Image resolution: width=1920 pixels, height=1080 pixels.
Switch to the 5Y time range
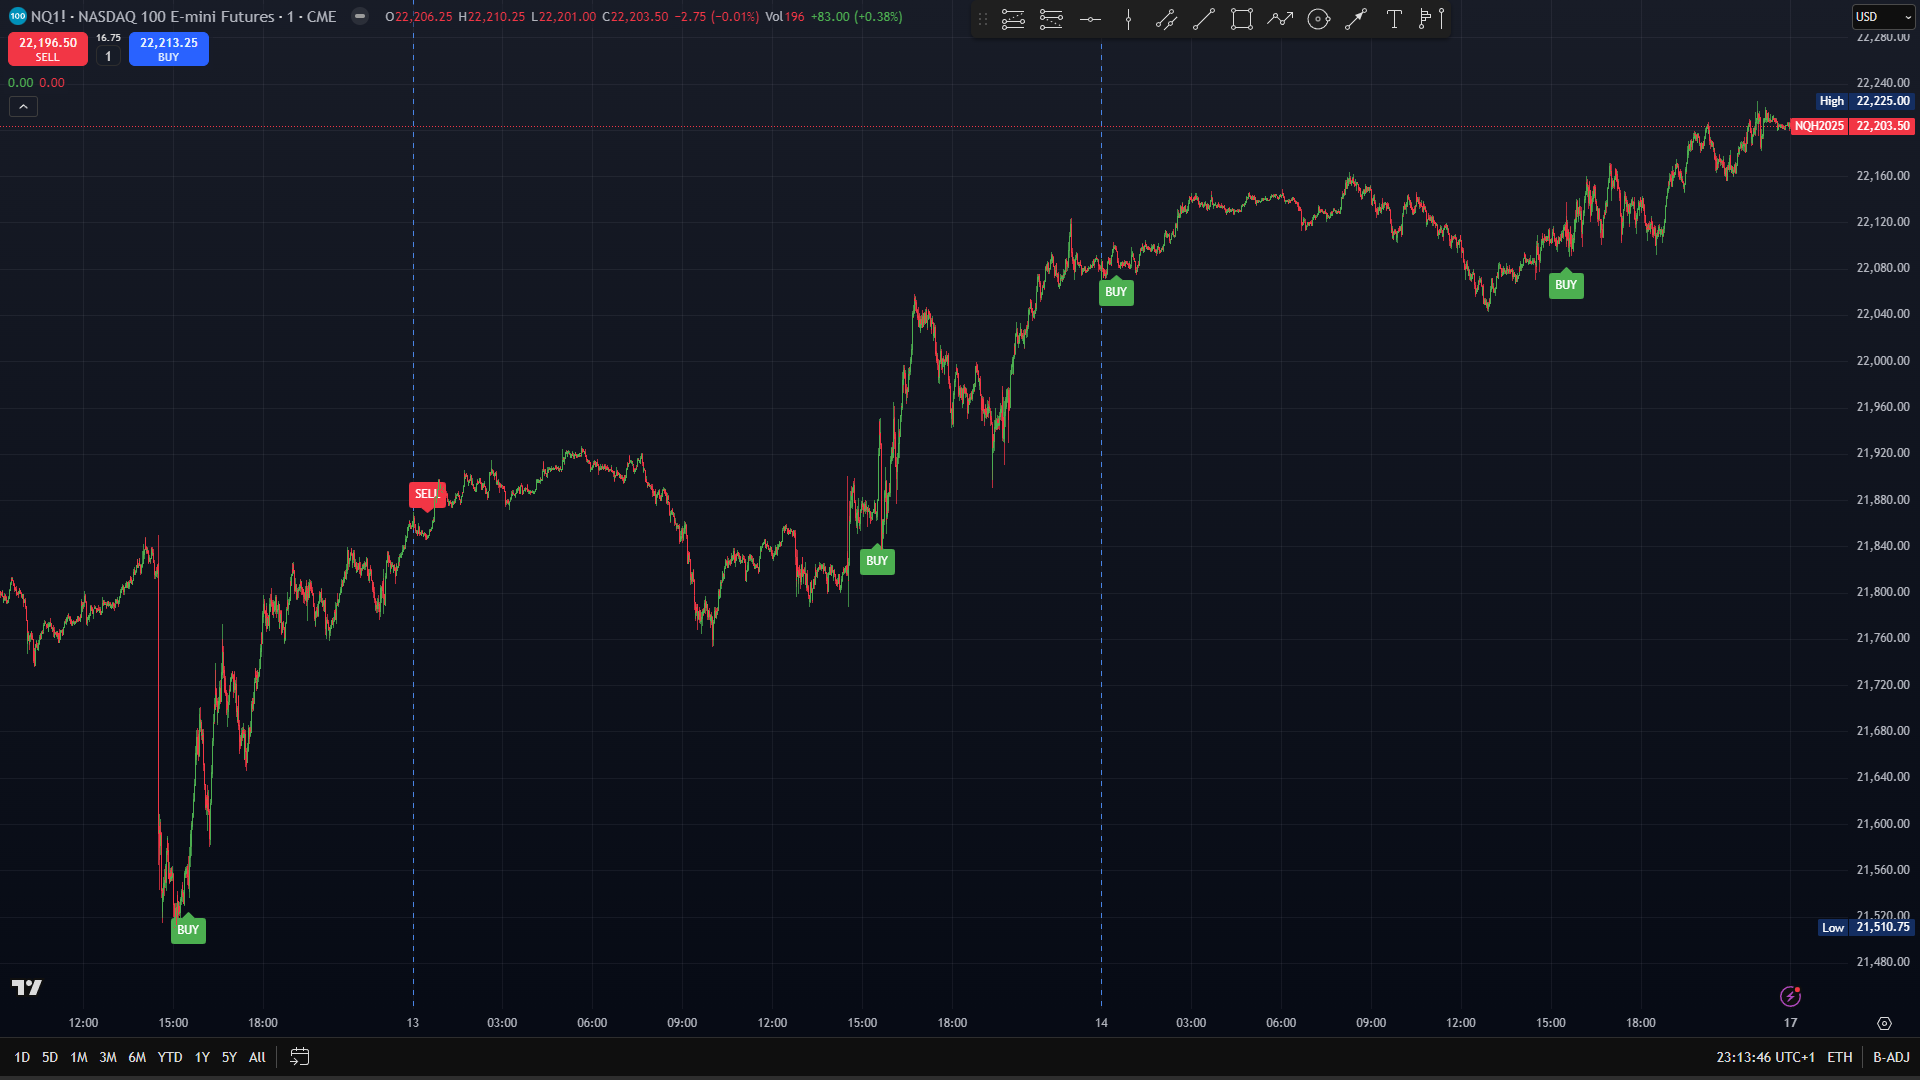point(229,1057)
